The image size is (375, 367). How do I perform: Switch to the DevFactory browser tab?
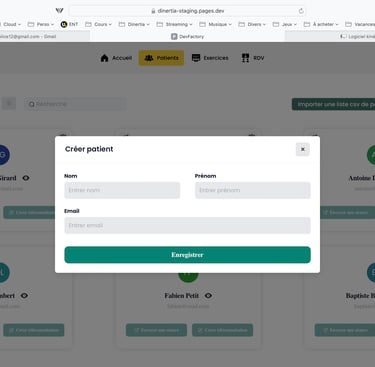(x=187, y=36)
